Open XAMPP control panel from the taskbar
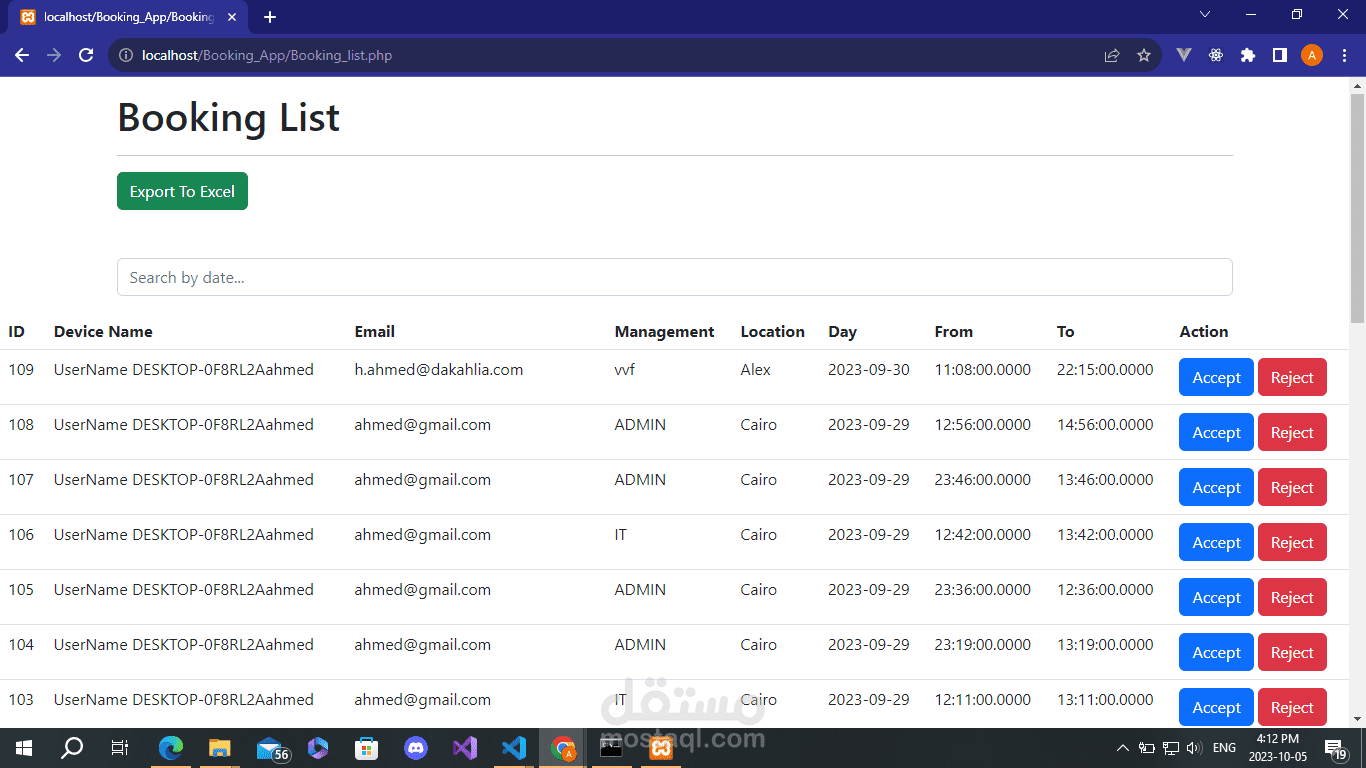This screenshot has width=1366, height=768. (660, 747)
